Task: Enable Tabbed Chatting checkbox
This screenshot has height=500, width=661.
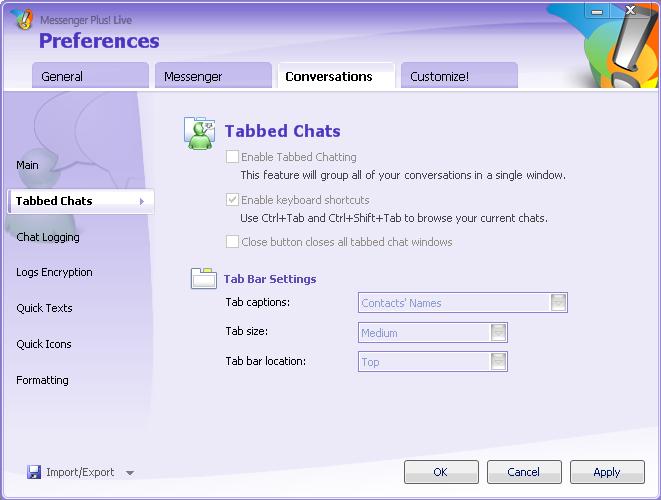Action: tap(232, 157)
